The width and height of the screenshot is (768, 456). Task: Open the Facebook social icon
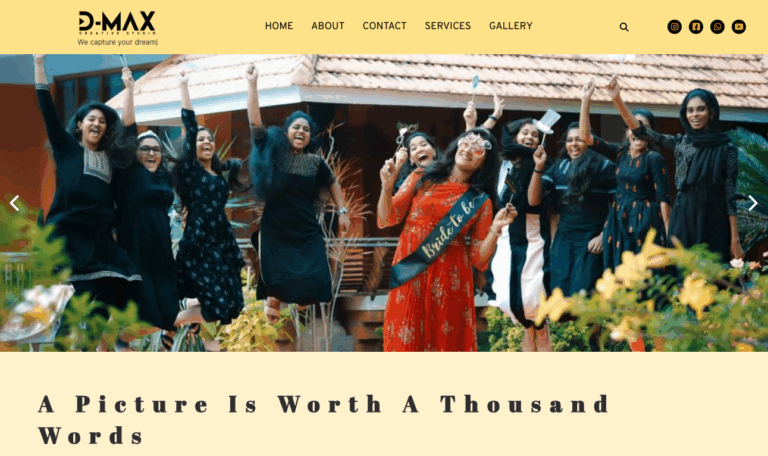coord(696,26)
